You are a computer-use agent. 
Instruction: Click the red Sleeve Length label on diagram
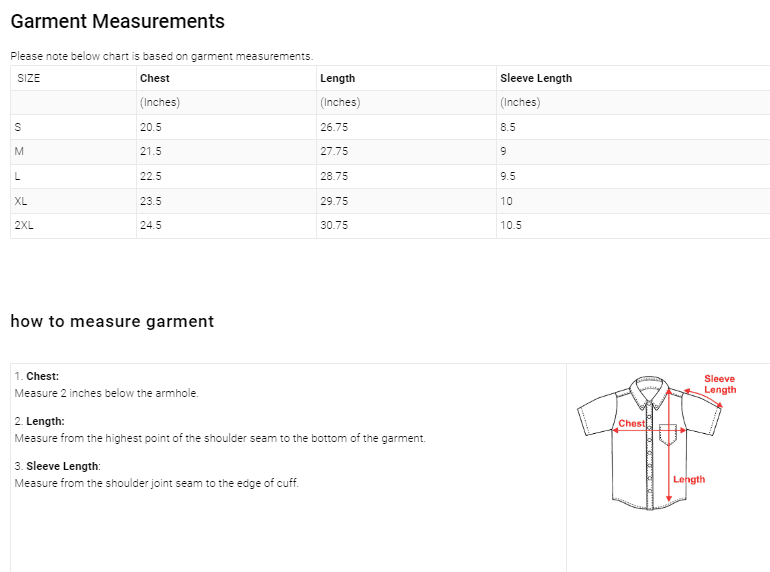[719, 384]
